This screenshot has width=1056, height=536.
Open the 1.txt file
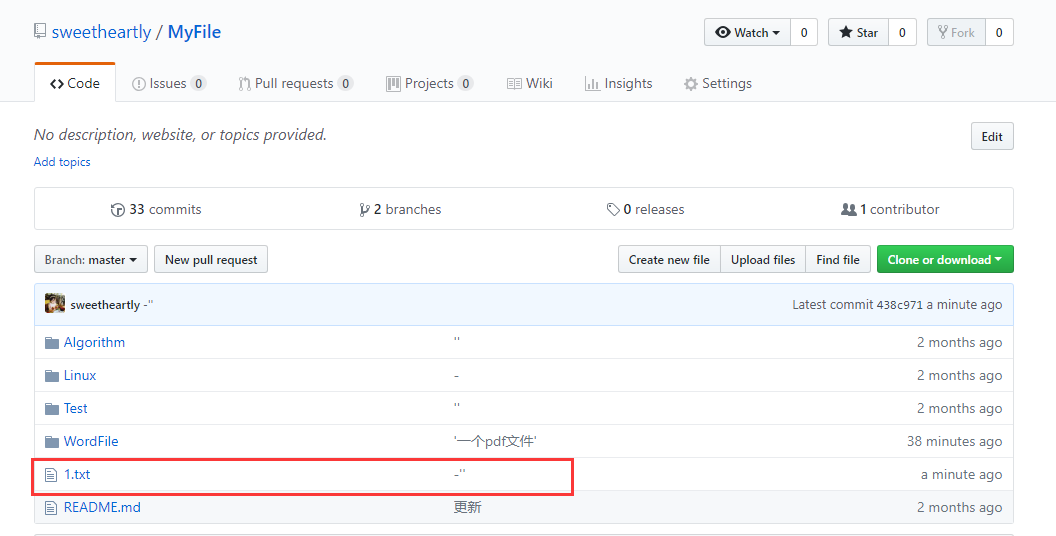tap(77, 474)
